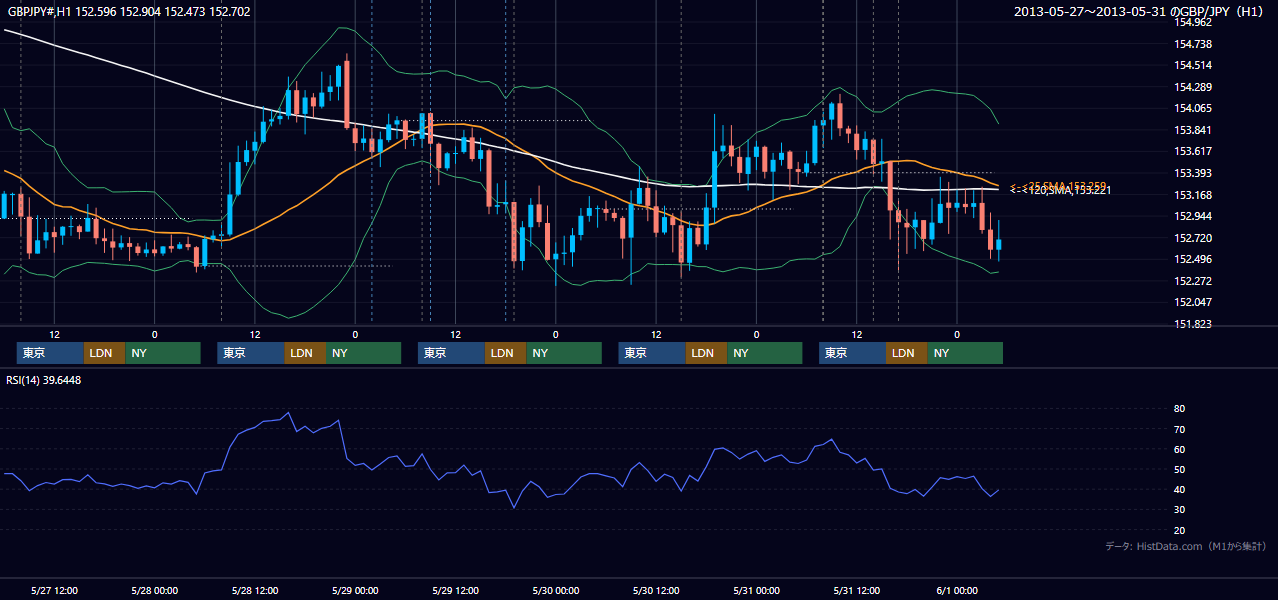Click the 東京 session block for 5/31

852,353
